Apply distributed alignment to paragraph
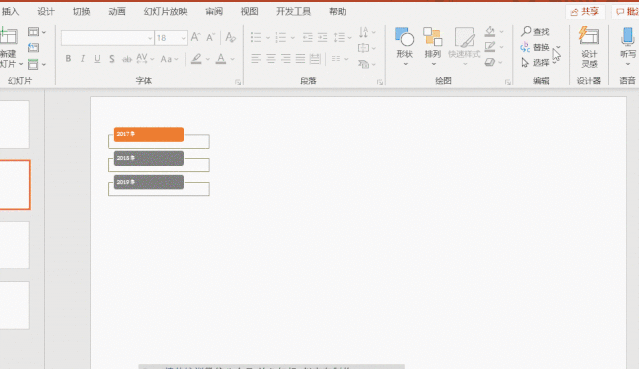Image resolution: width=639 pixels, height=369 pixels. tap(315, 59)
